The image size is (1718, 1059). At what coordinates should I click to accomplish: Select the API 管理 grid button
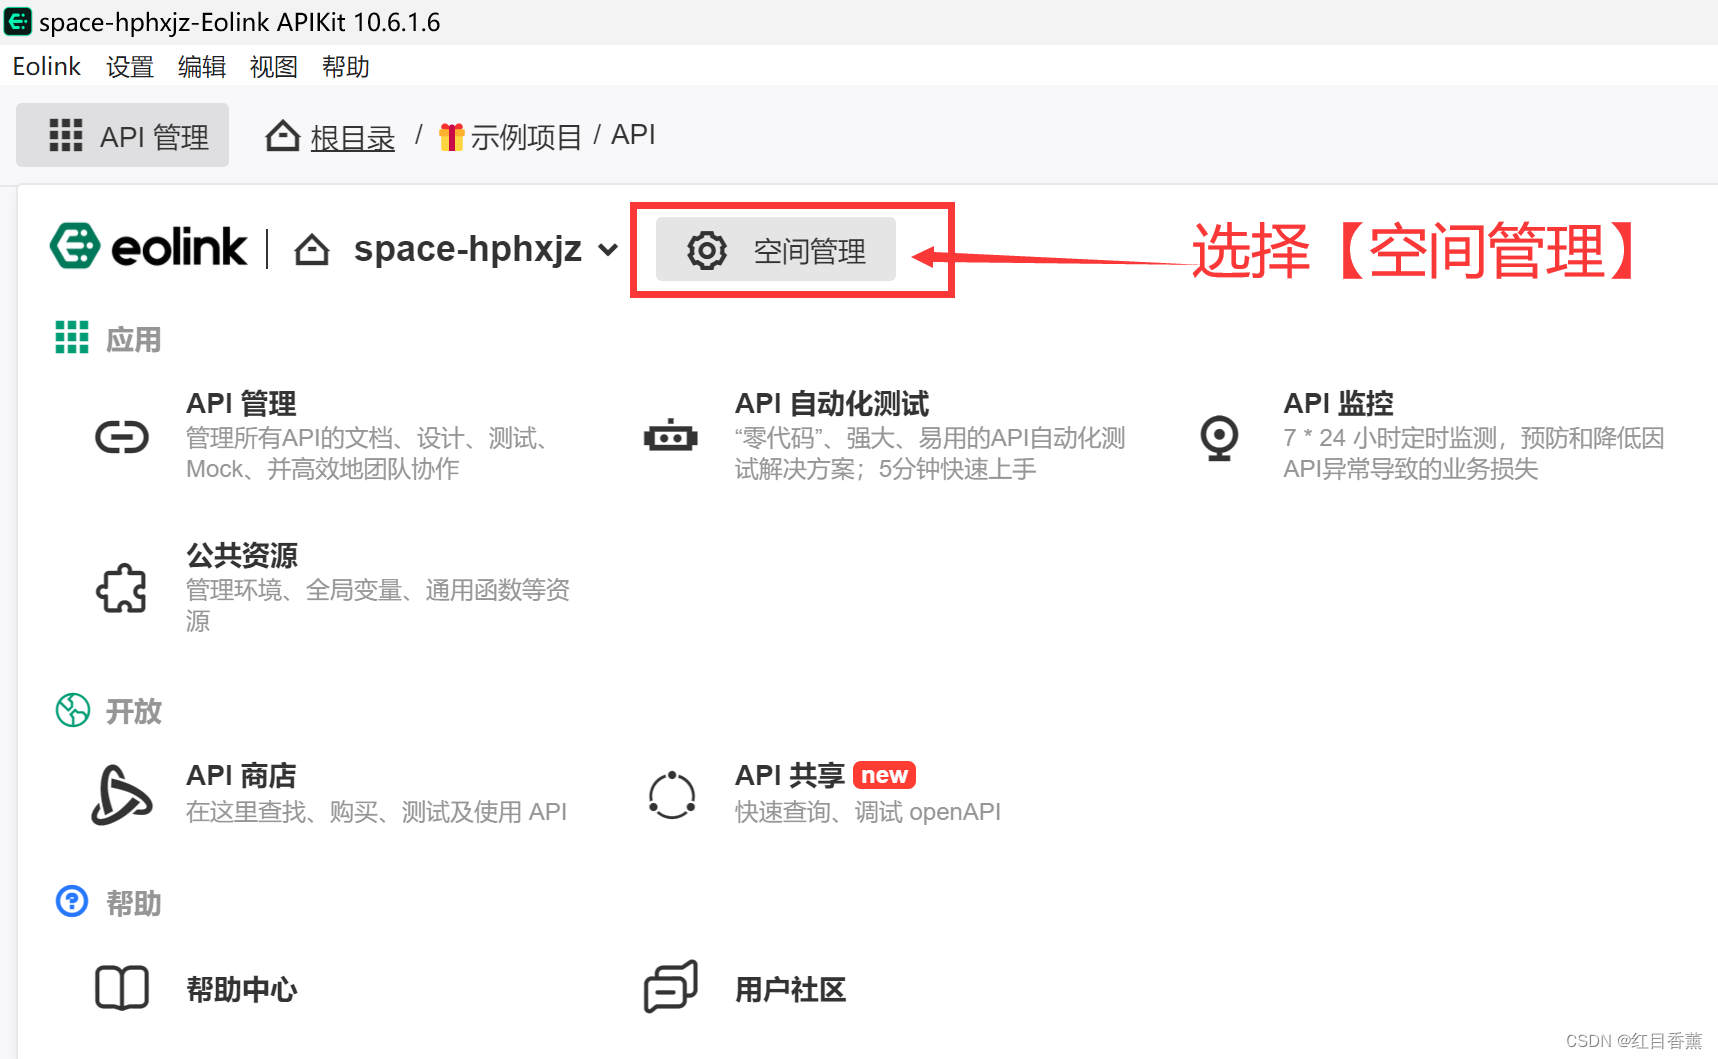coord(122,135)
